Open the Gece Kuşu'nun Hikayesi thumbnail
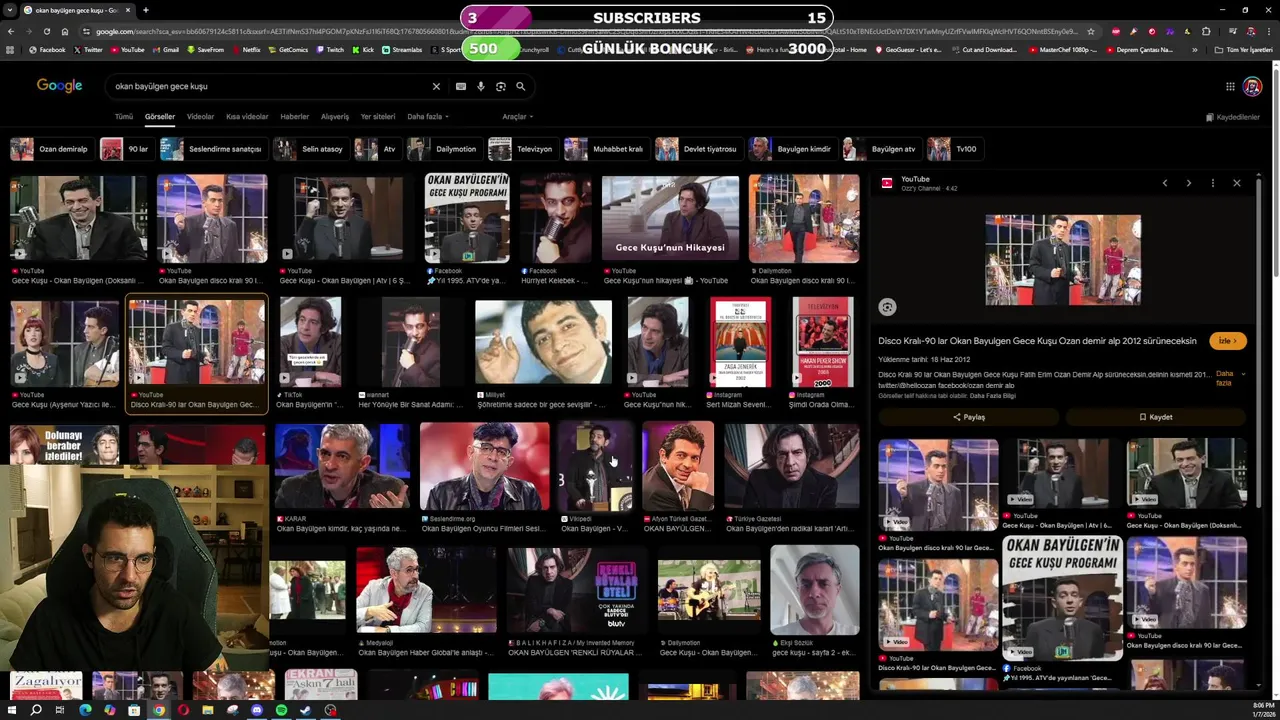Screen dimensions: 1280x720 click(670, 218)
